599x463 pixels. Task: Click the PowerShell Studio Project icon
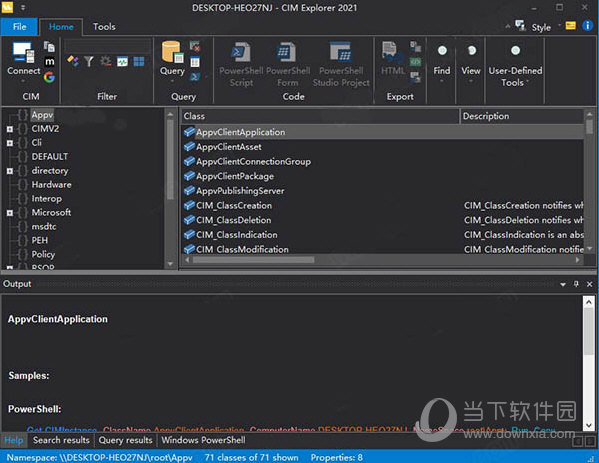pos(340,52)
